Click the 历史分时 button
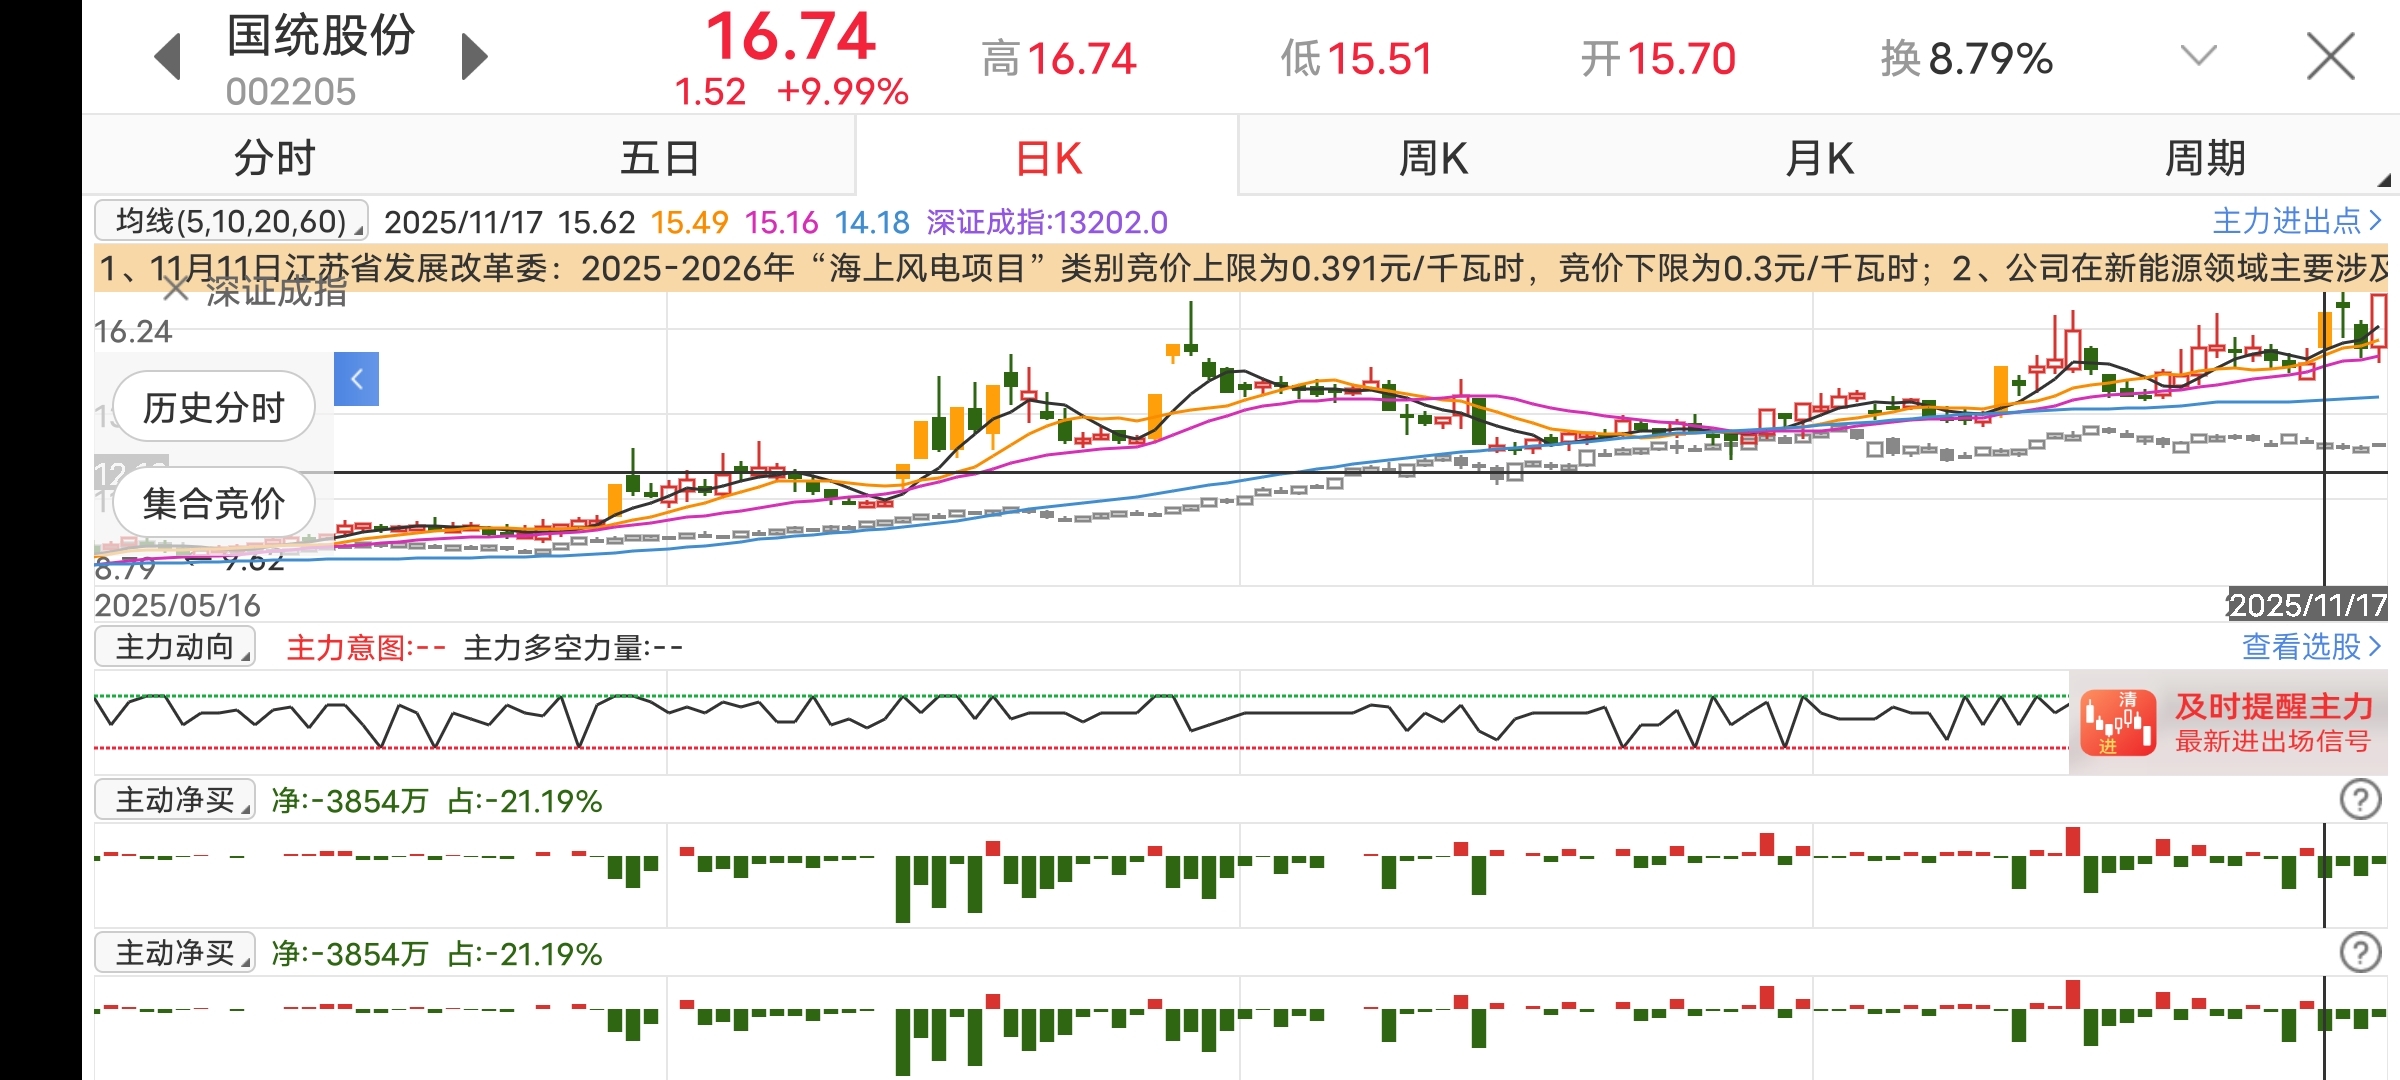2400x1080 pixels. click(x=214, y=407)
